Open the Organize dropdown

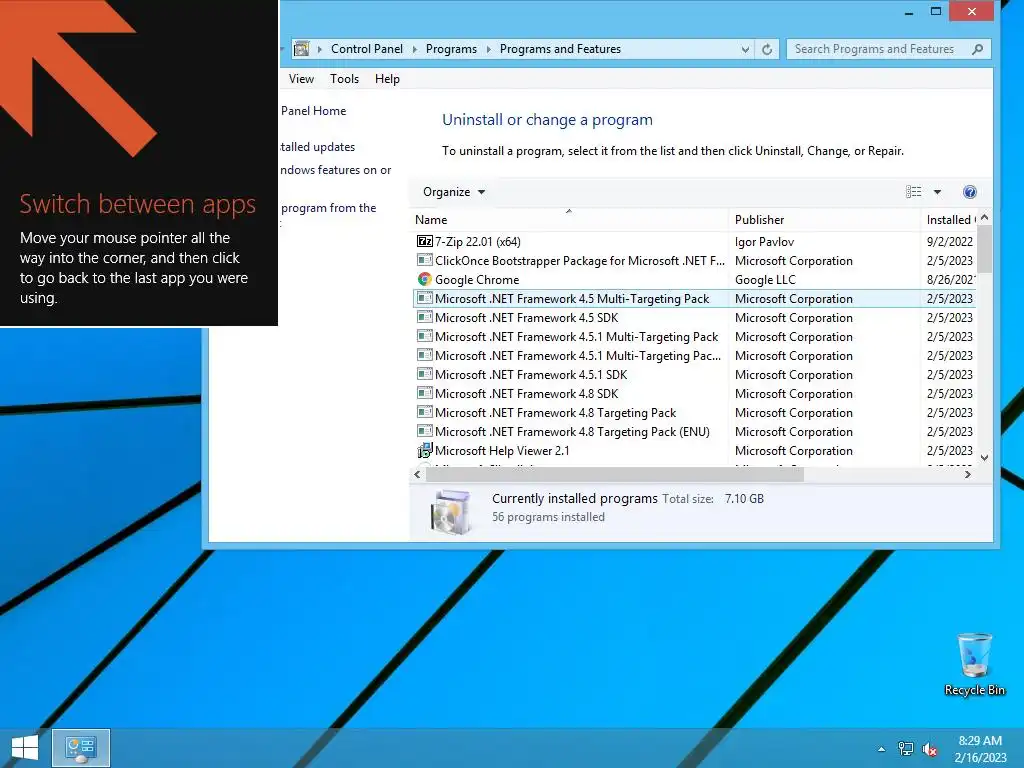[x=453, y=192]
